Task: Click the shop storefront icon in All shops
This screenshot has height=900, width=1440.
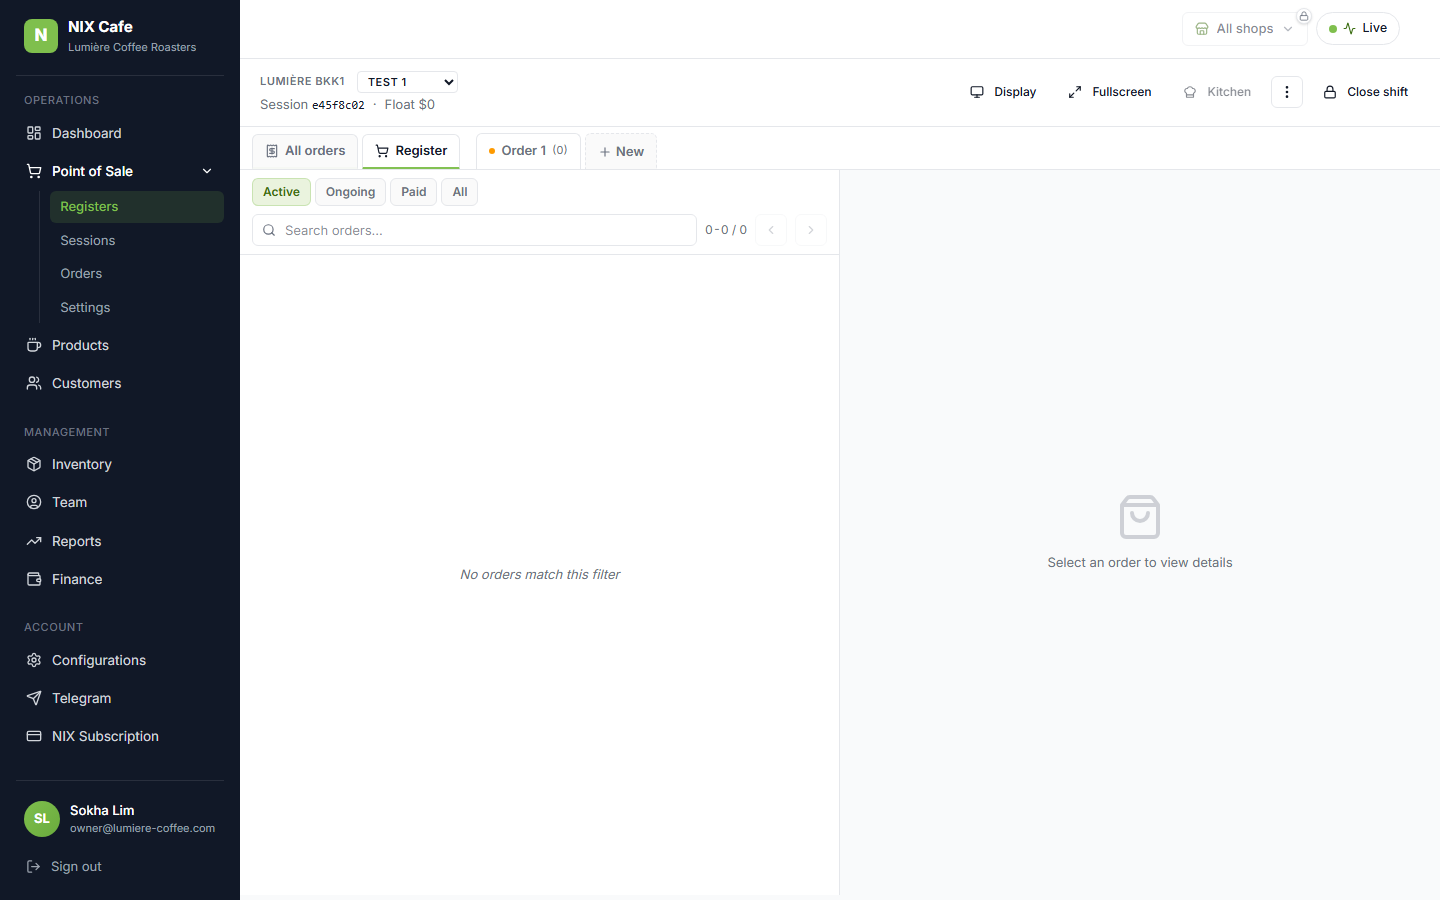Action: 1202,29
